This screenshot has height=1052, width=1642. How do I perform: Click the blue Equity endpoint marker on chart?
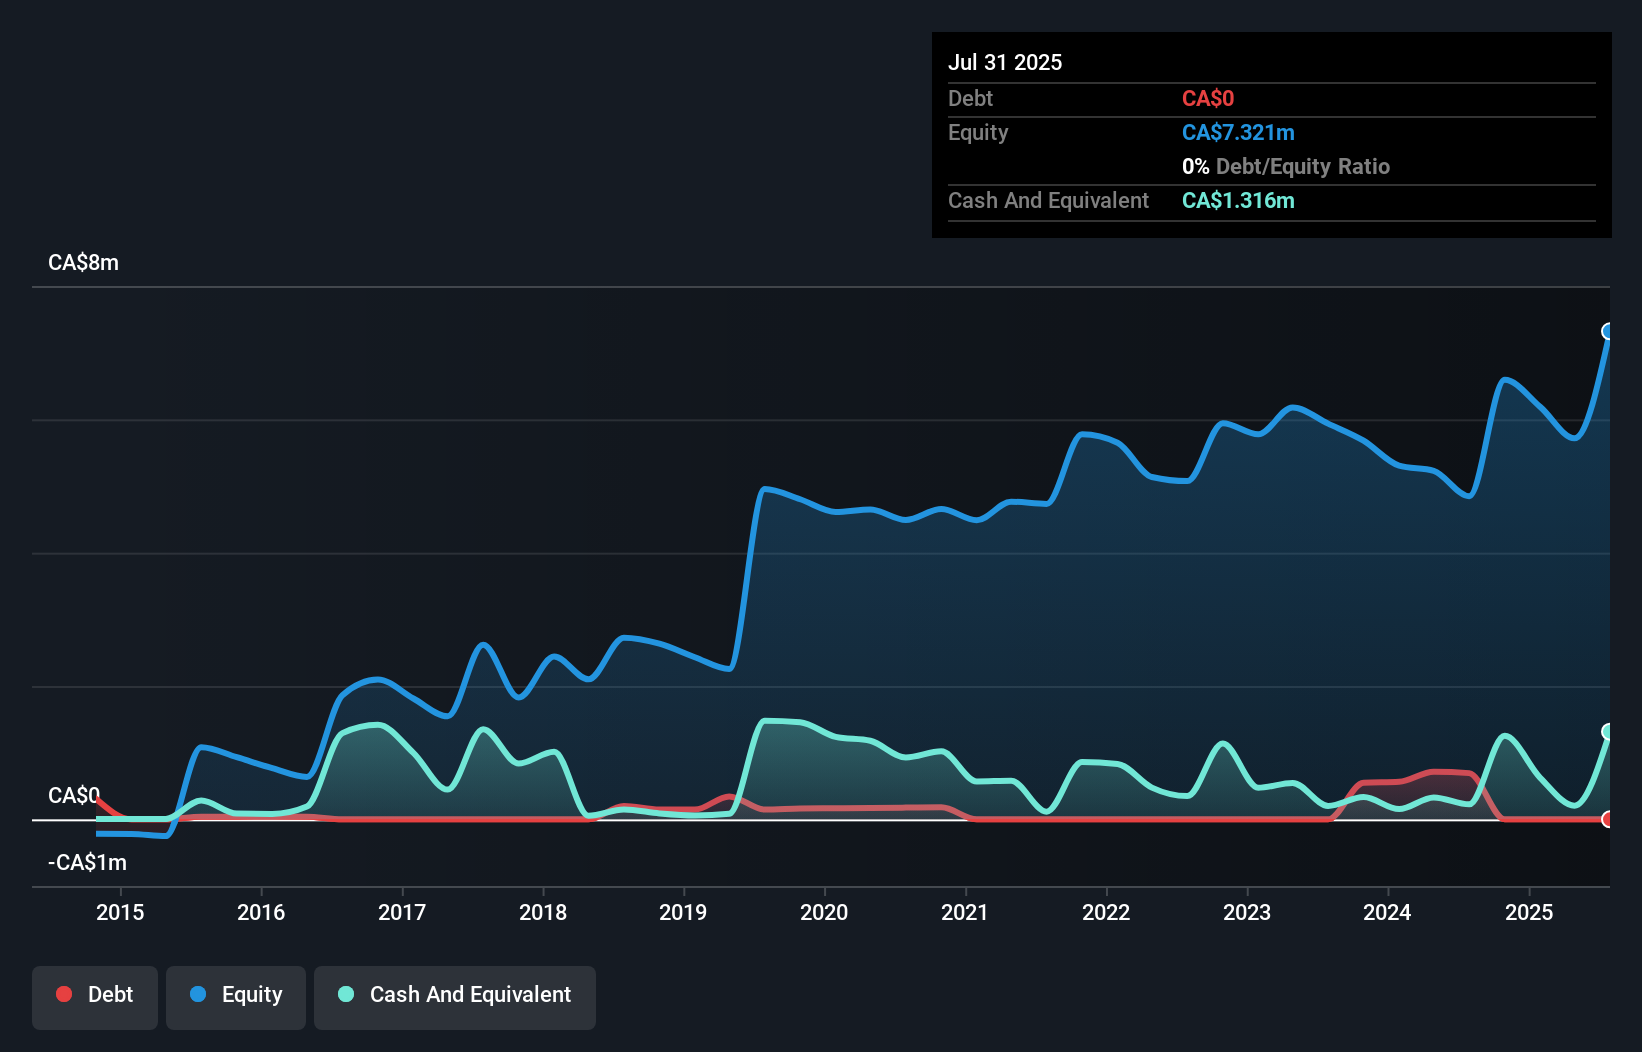point(1608,331)
